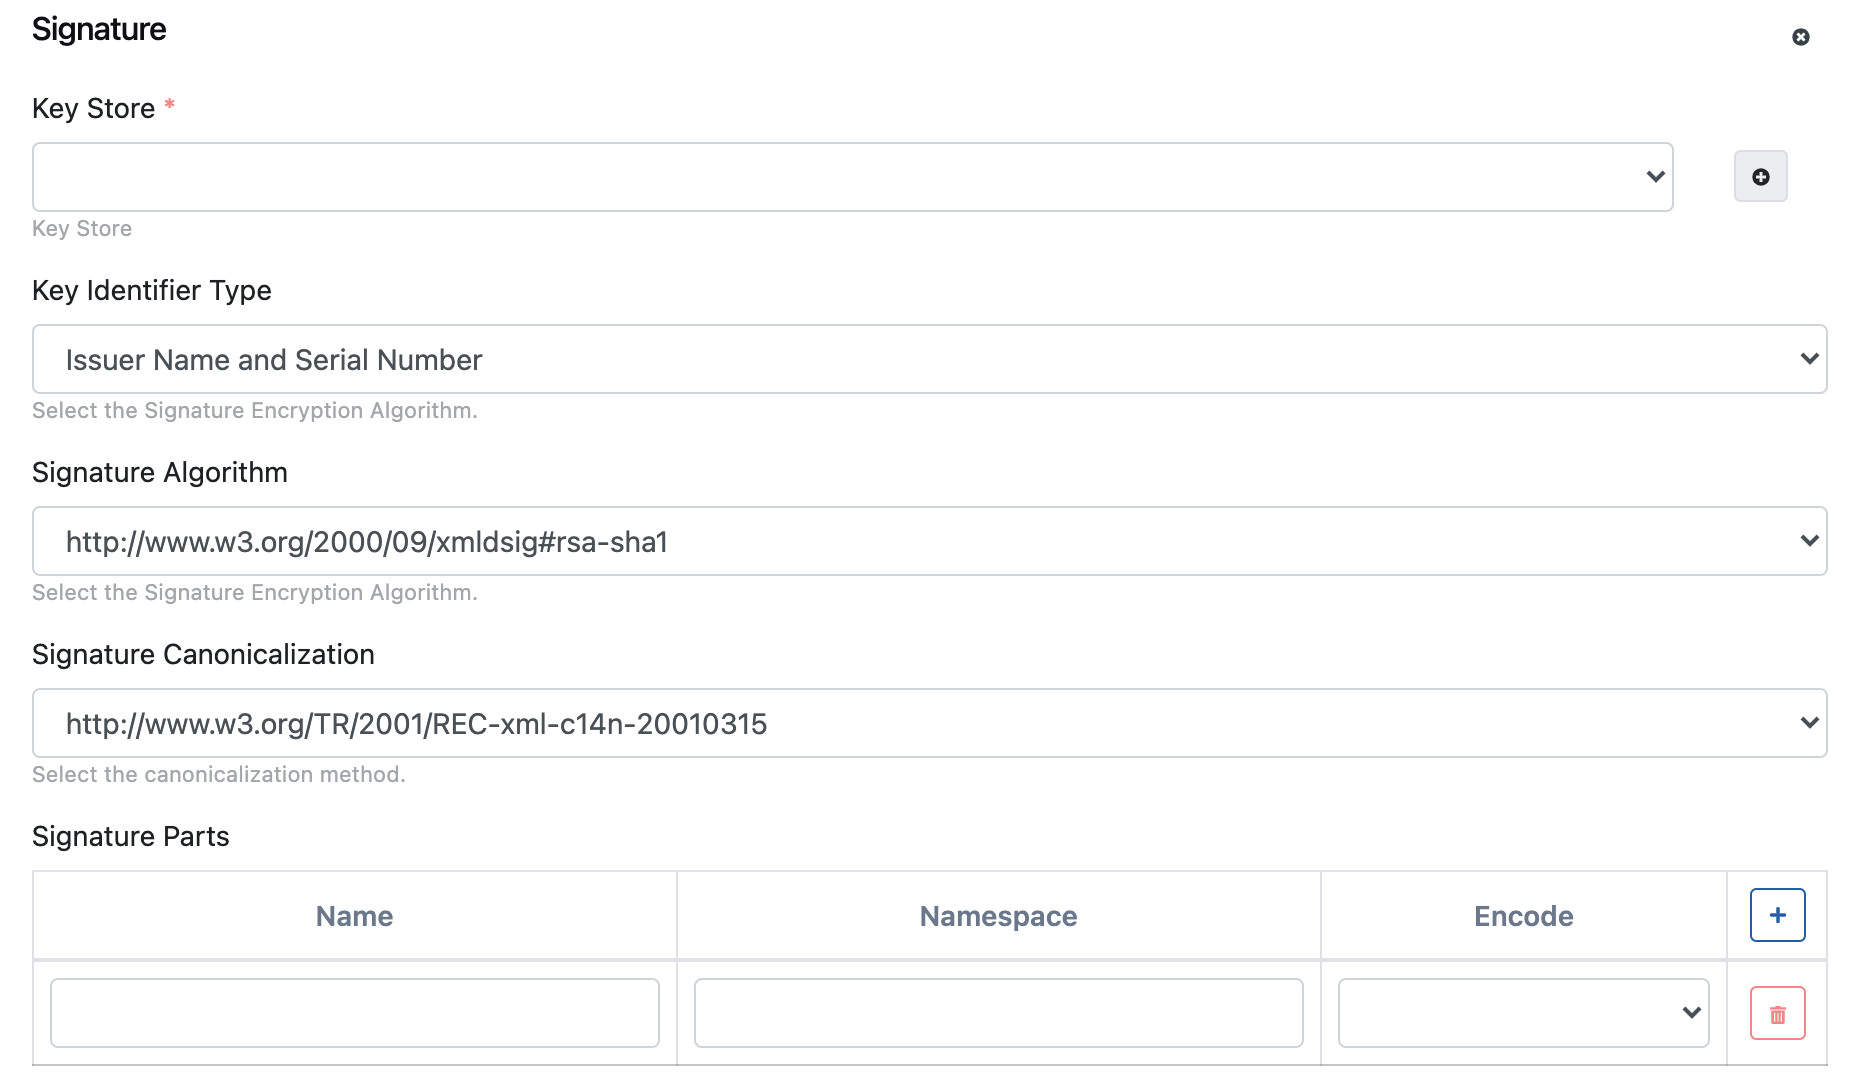Close the Signature panel
Viewport: 1858px width, 1082px height.
1800,37
